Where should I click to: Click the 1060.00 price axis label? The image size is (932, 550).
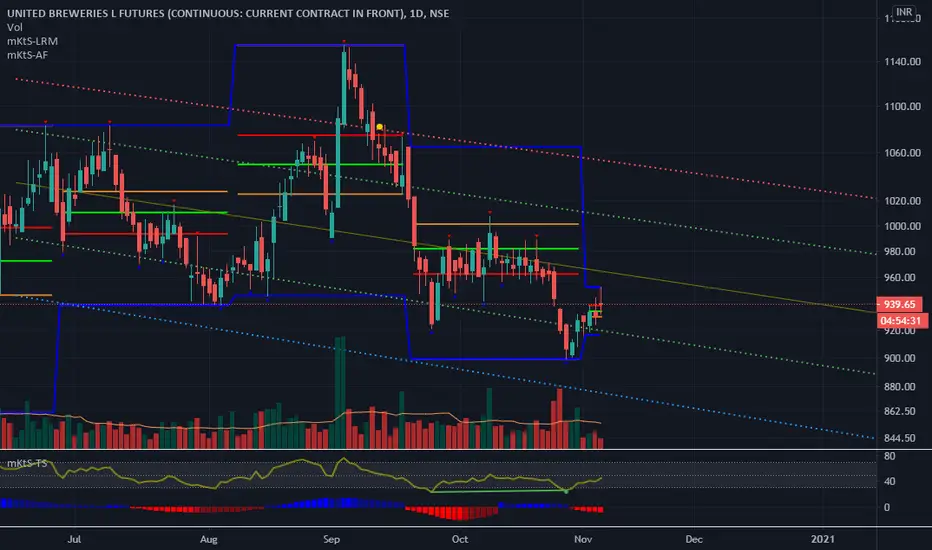pos(902,153)
